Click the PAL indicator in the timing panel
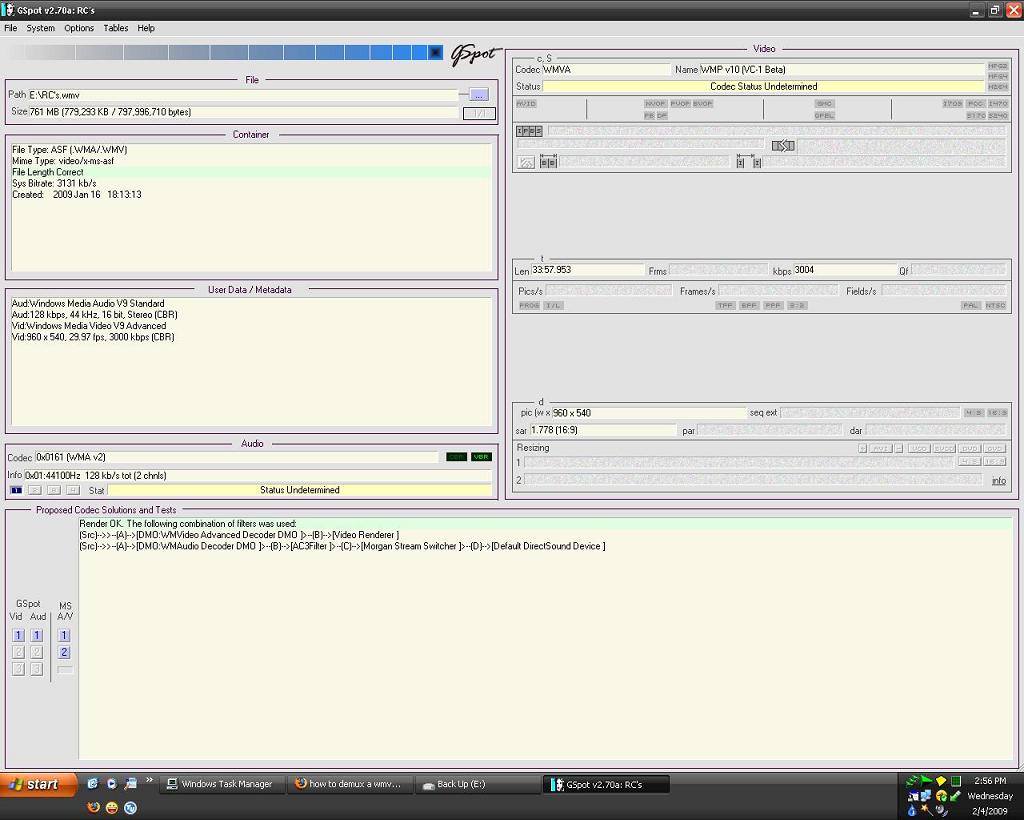This screenshot has width=1024, height=820. point(970,306)
